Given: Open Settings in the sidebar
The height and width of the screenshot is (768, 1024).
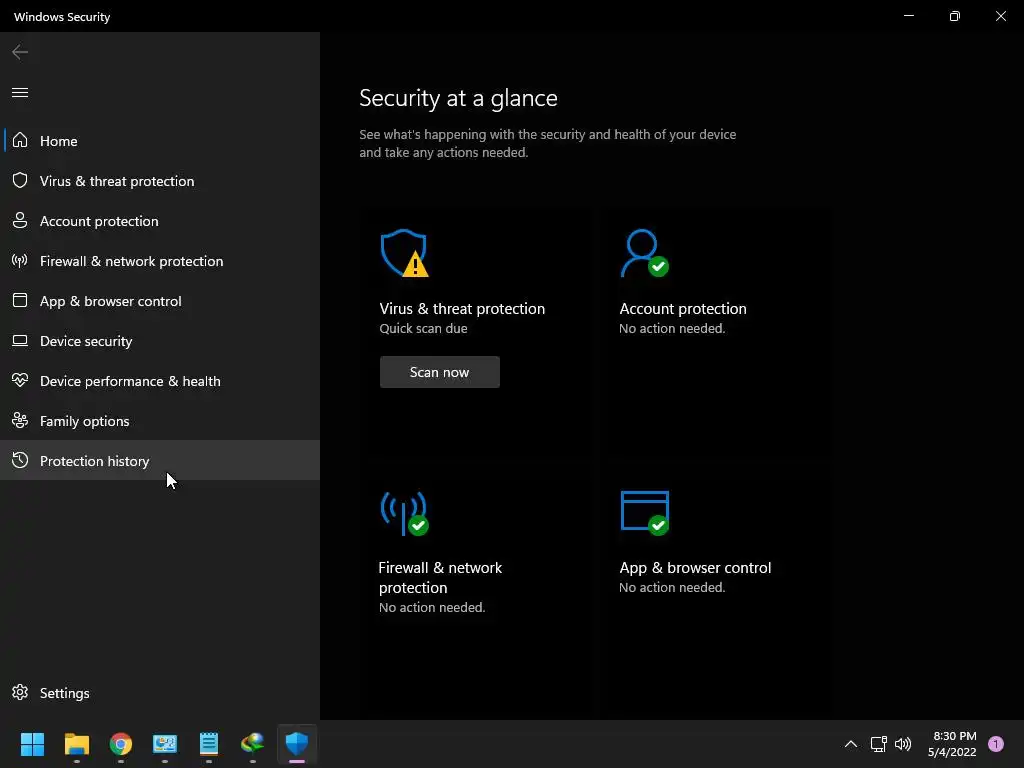Looking at the screenshot, I should tap(160, 693).
